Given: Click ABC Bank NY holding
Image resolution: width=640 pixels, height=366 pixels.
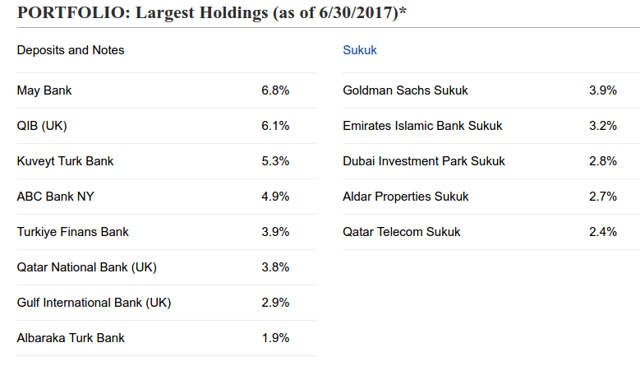Looking at the screenshot, I should pos(167,197).
